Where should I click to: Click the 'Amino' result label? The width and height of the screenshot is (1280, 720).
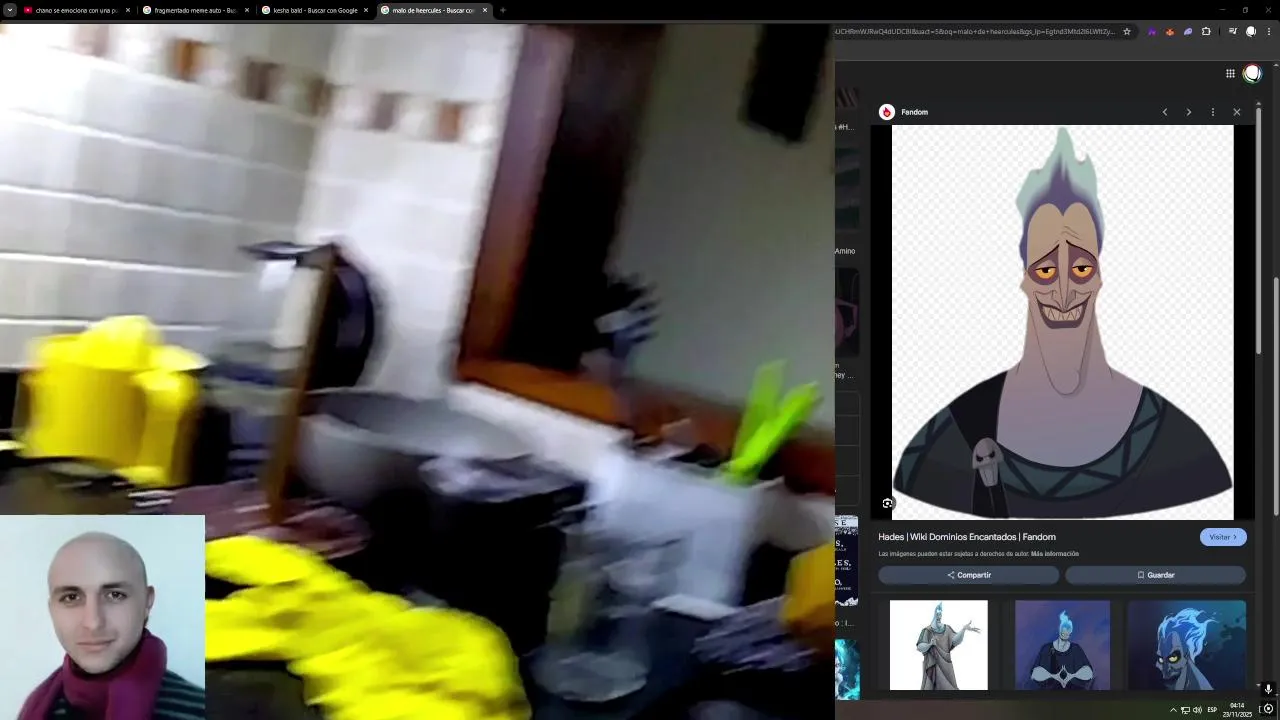[x=845, y=251]
